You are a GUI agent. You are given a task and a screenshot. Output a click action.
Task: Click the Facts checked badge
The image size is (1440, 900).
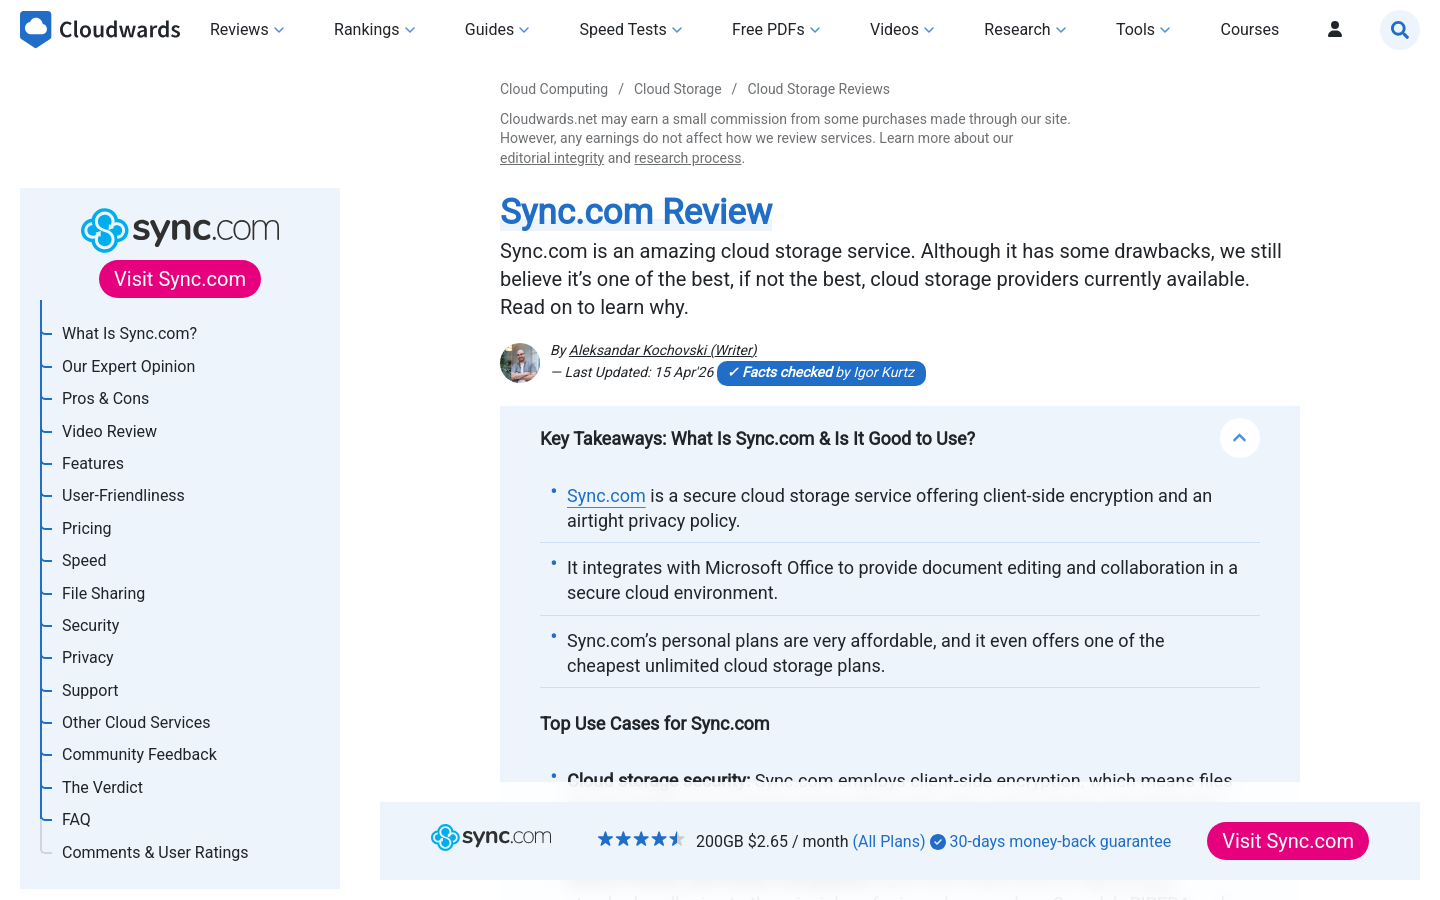[821, 373]
